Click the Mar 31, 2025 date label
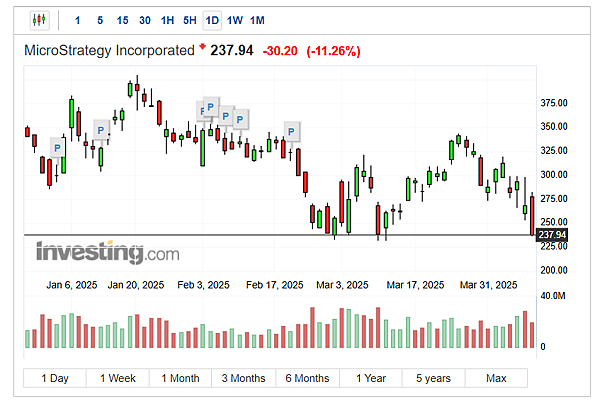600x406 pixels. pyautogui.click(x=488, y=285)
